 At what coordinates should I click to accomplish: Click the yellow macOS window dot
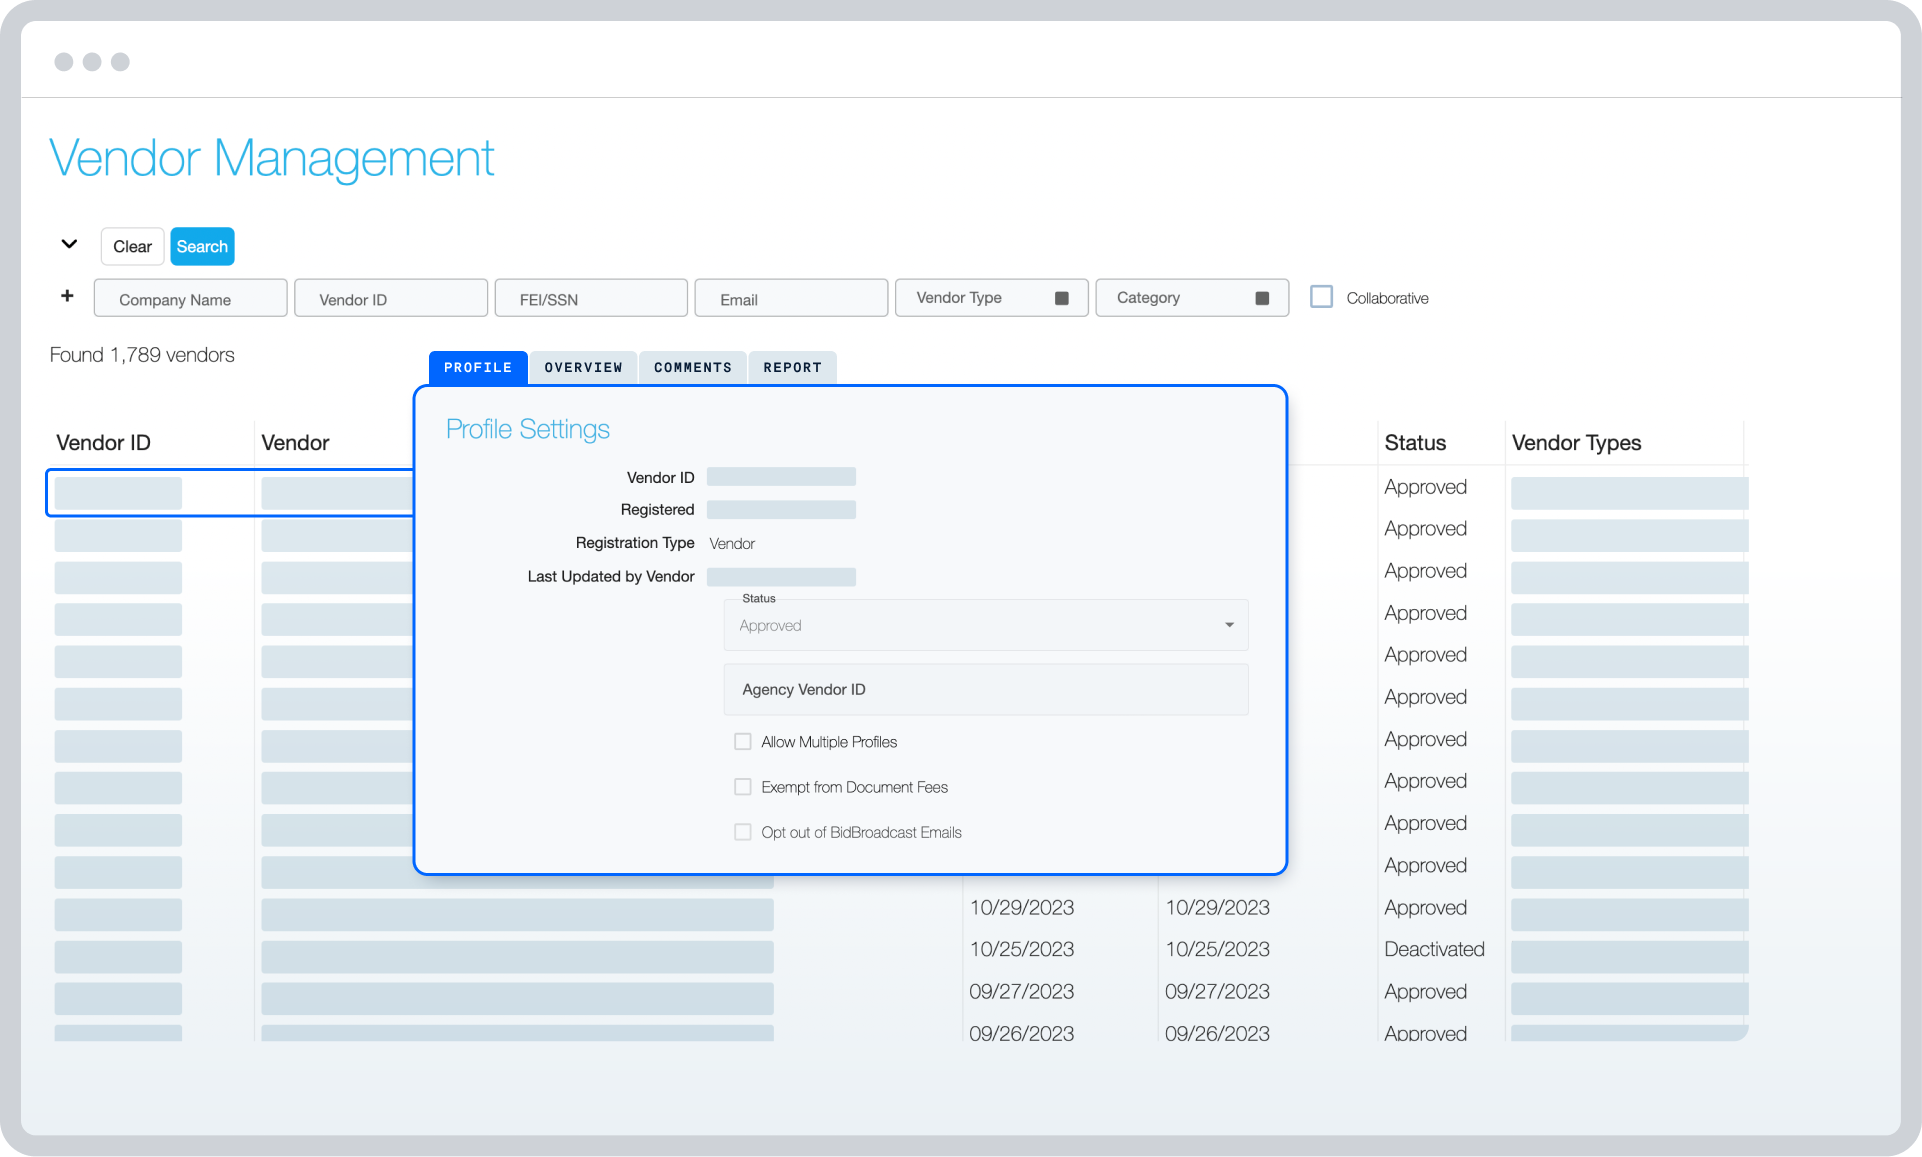pyautogui.click(x=92, y=61)
